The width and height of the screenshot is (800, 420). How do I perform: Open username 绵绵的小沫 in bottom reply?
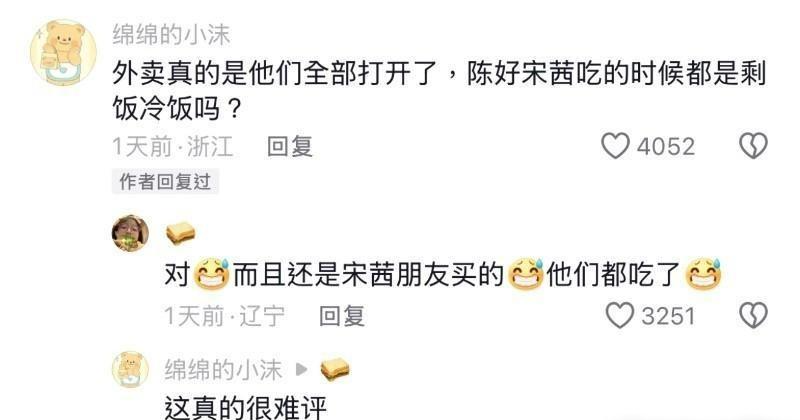[x=223, y=369]
